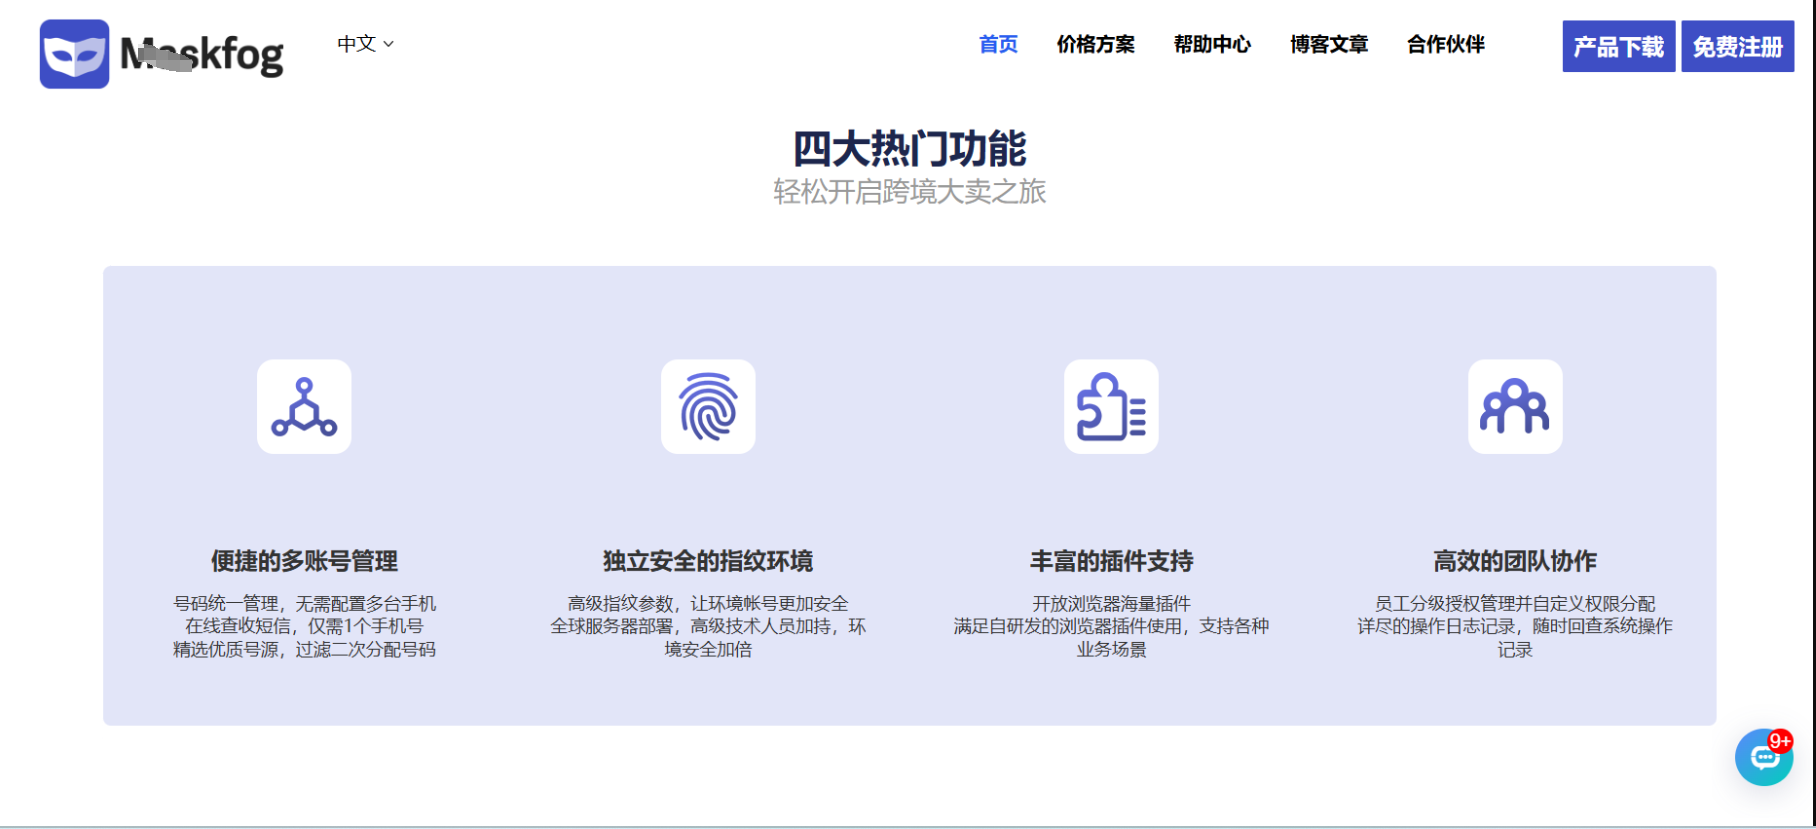Click the Maskfog brand name text
The image size is (1816, 829).
click(202, 55)
